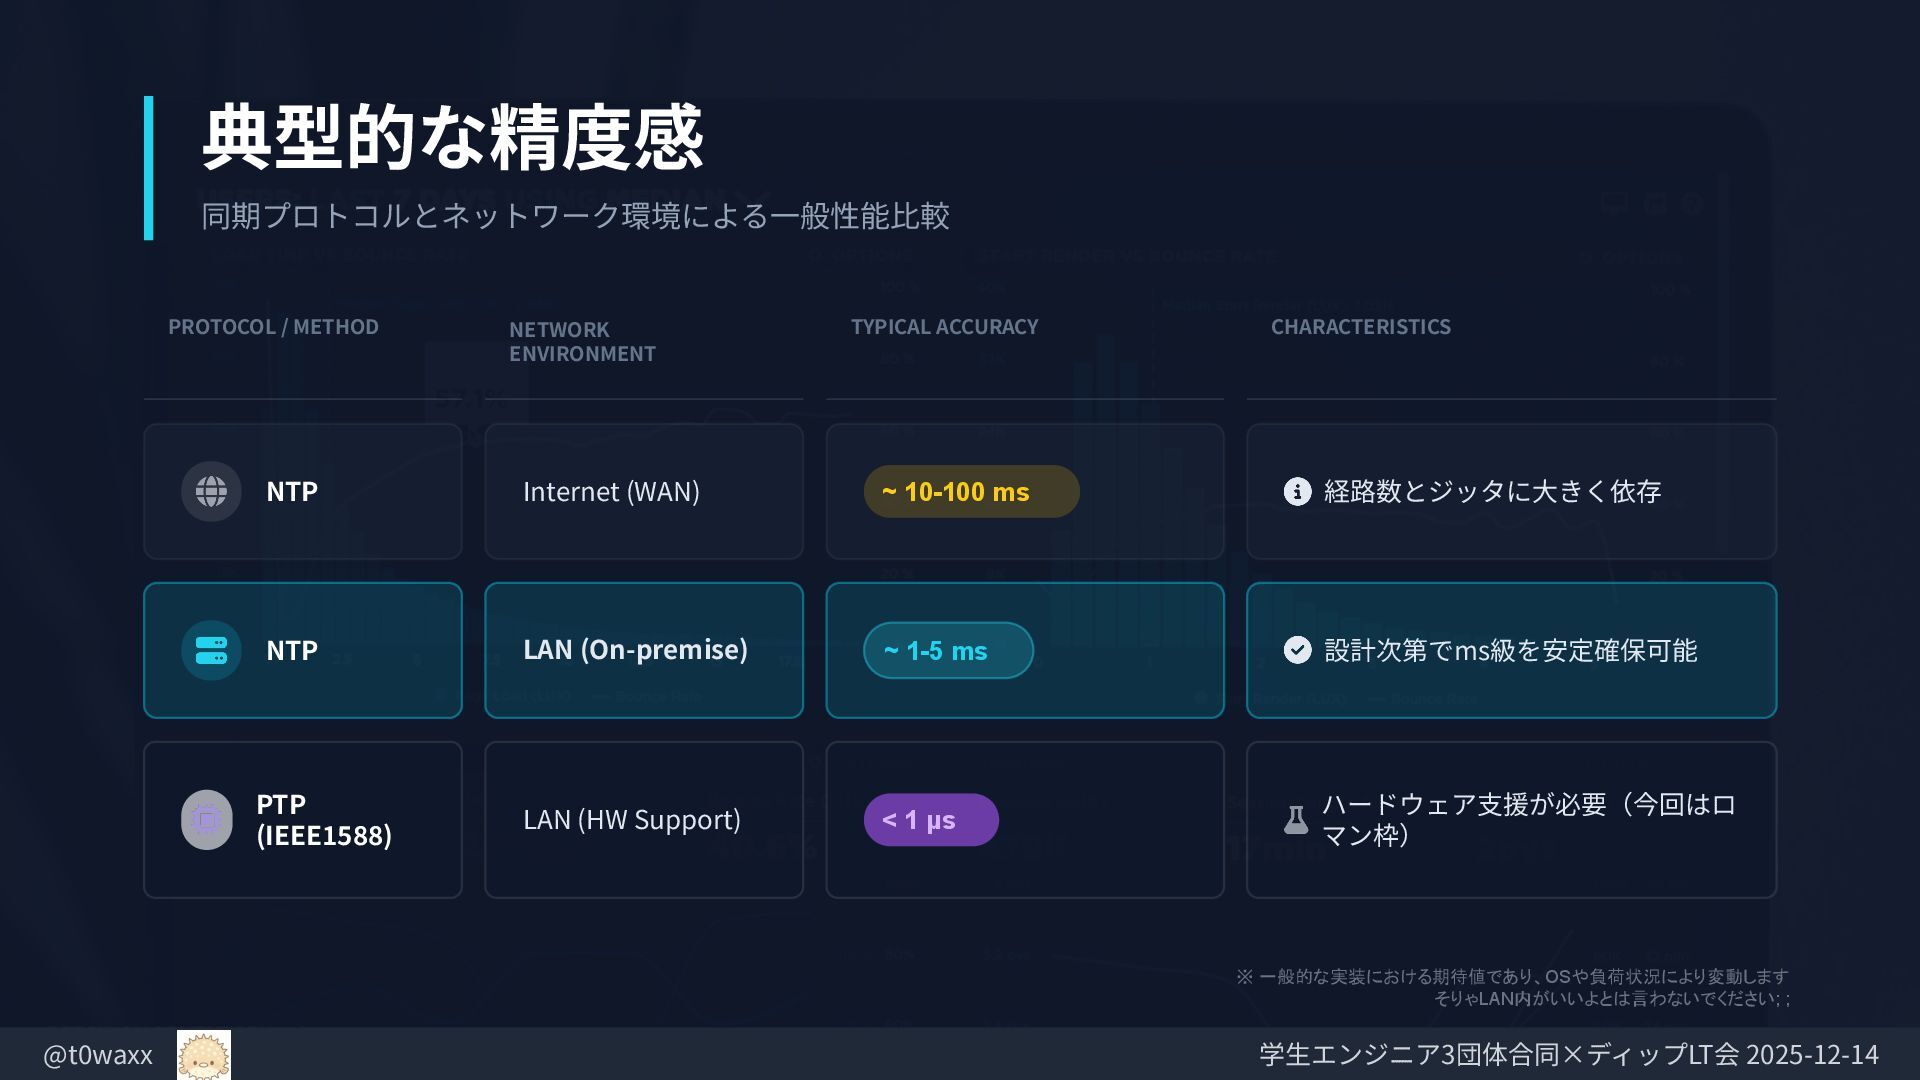Screen dimensions: 1920x1080
Task: Click the NETWORK ENVIRONMENT column header
Action: click(582, 341)
